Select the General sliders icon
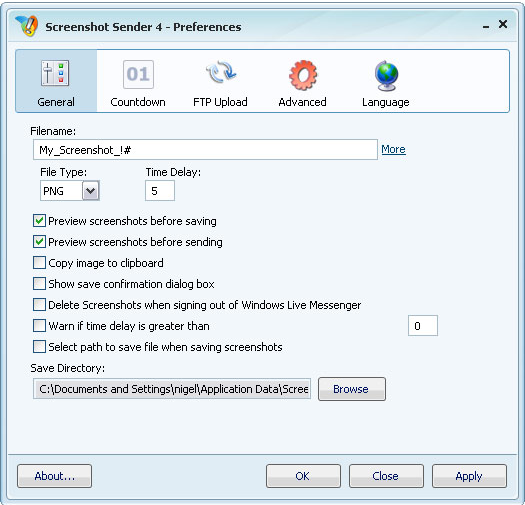 tap(55, 73)
